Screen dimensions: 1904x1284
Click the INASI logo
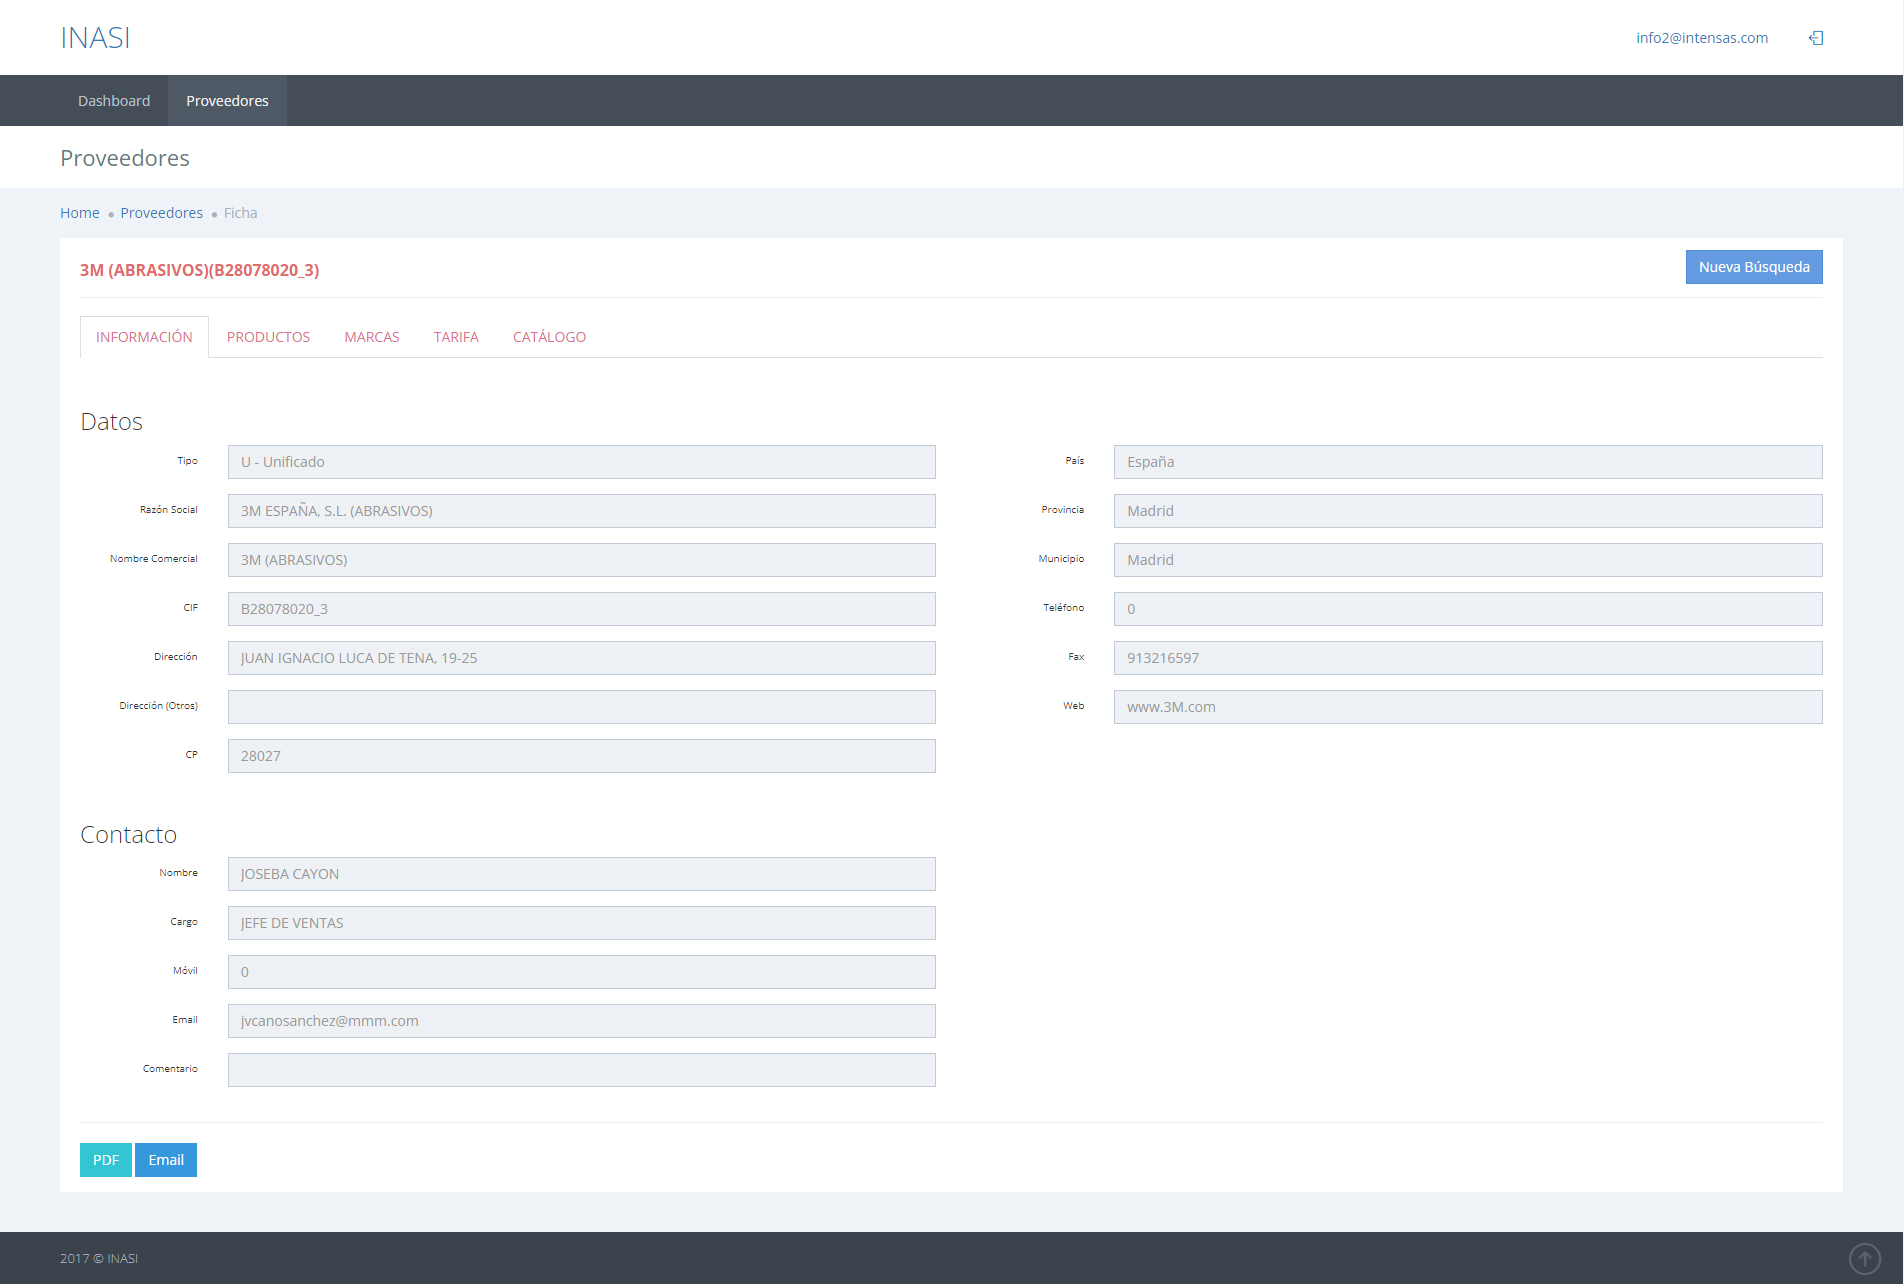95,38
